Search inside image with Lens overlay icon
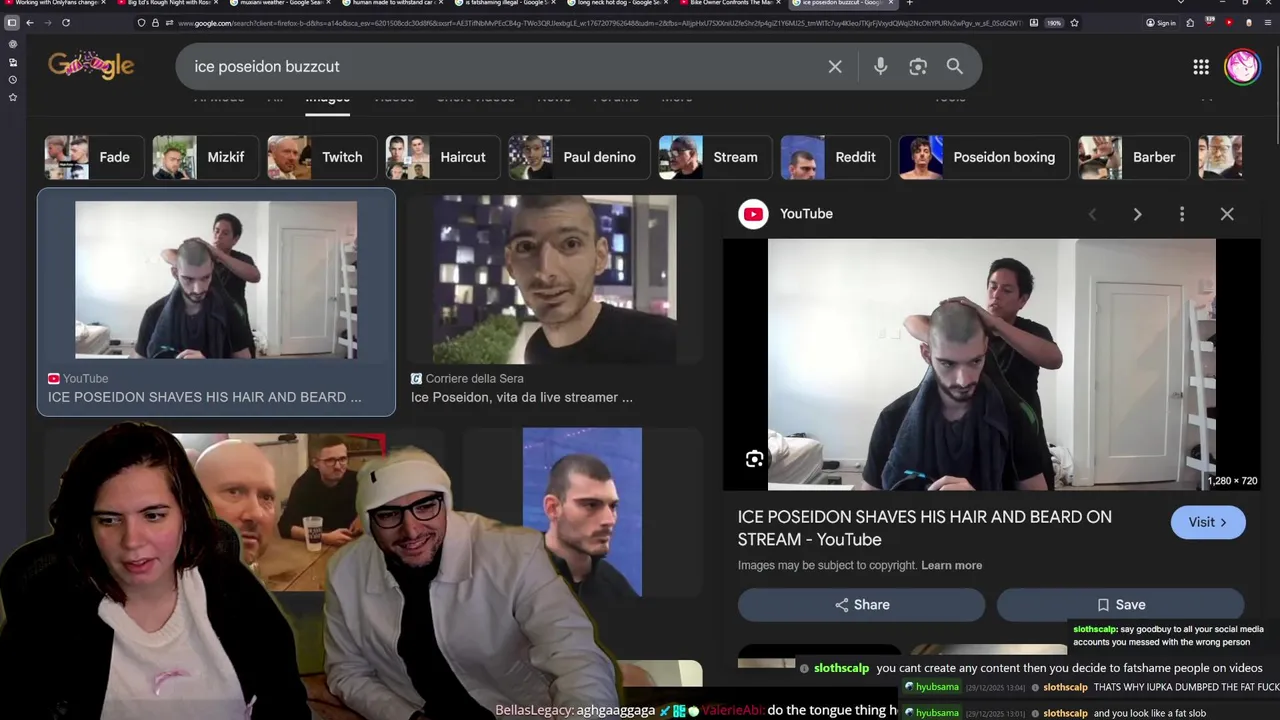1280x720 pixels. point(754,459)
